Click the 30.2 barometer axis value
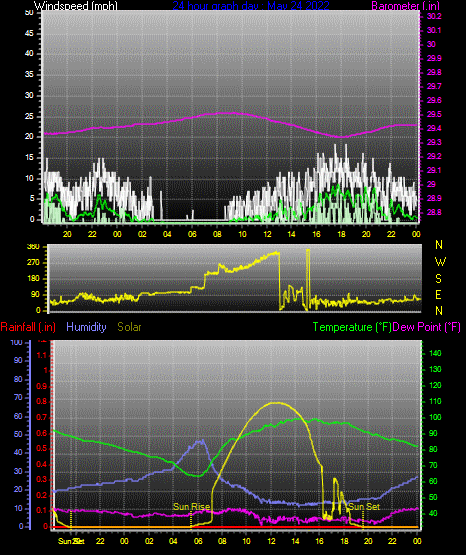This screenshot has width=466, height=555. [x=434, y=16]
